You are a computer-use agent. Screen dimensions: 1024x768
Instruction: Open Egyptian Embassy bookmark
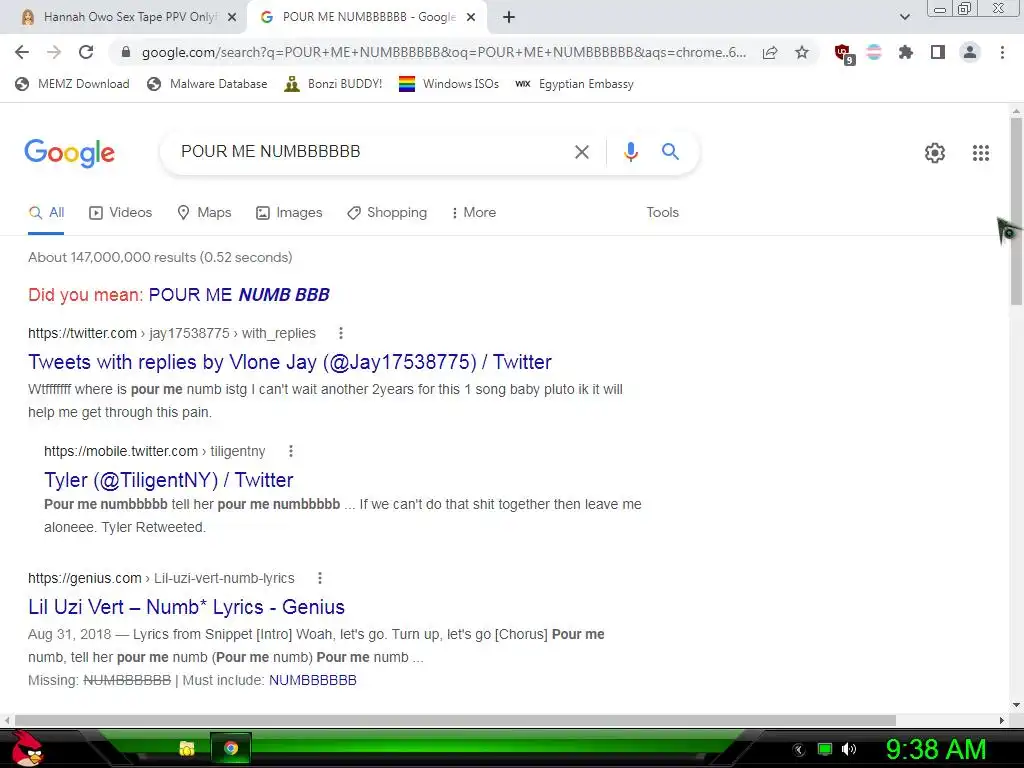(574, 84)
